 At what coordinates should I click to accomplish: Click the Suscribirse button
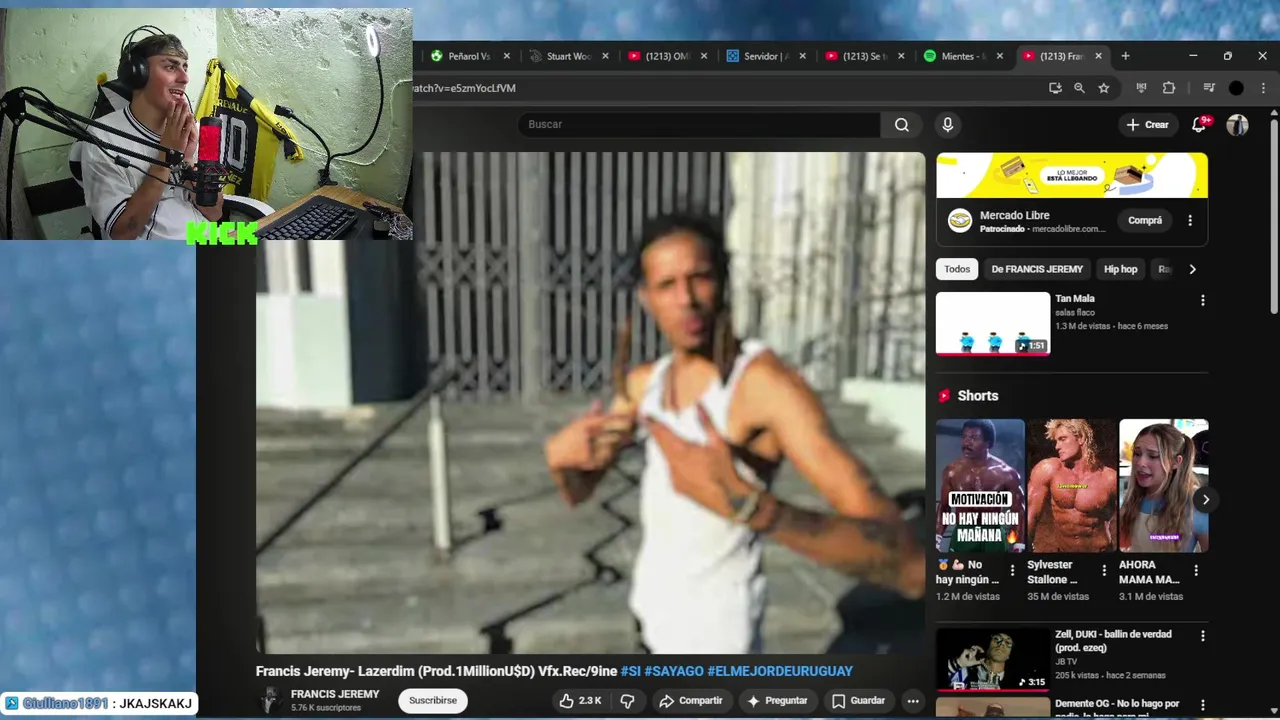(433, 701)
